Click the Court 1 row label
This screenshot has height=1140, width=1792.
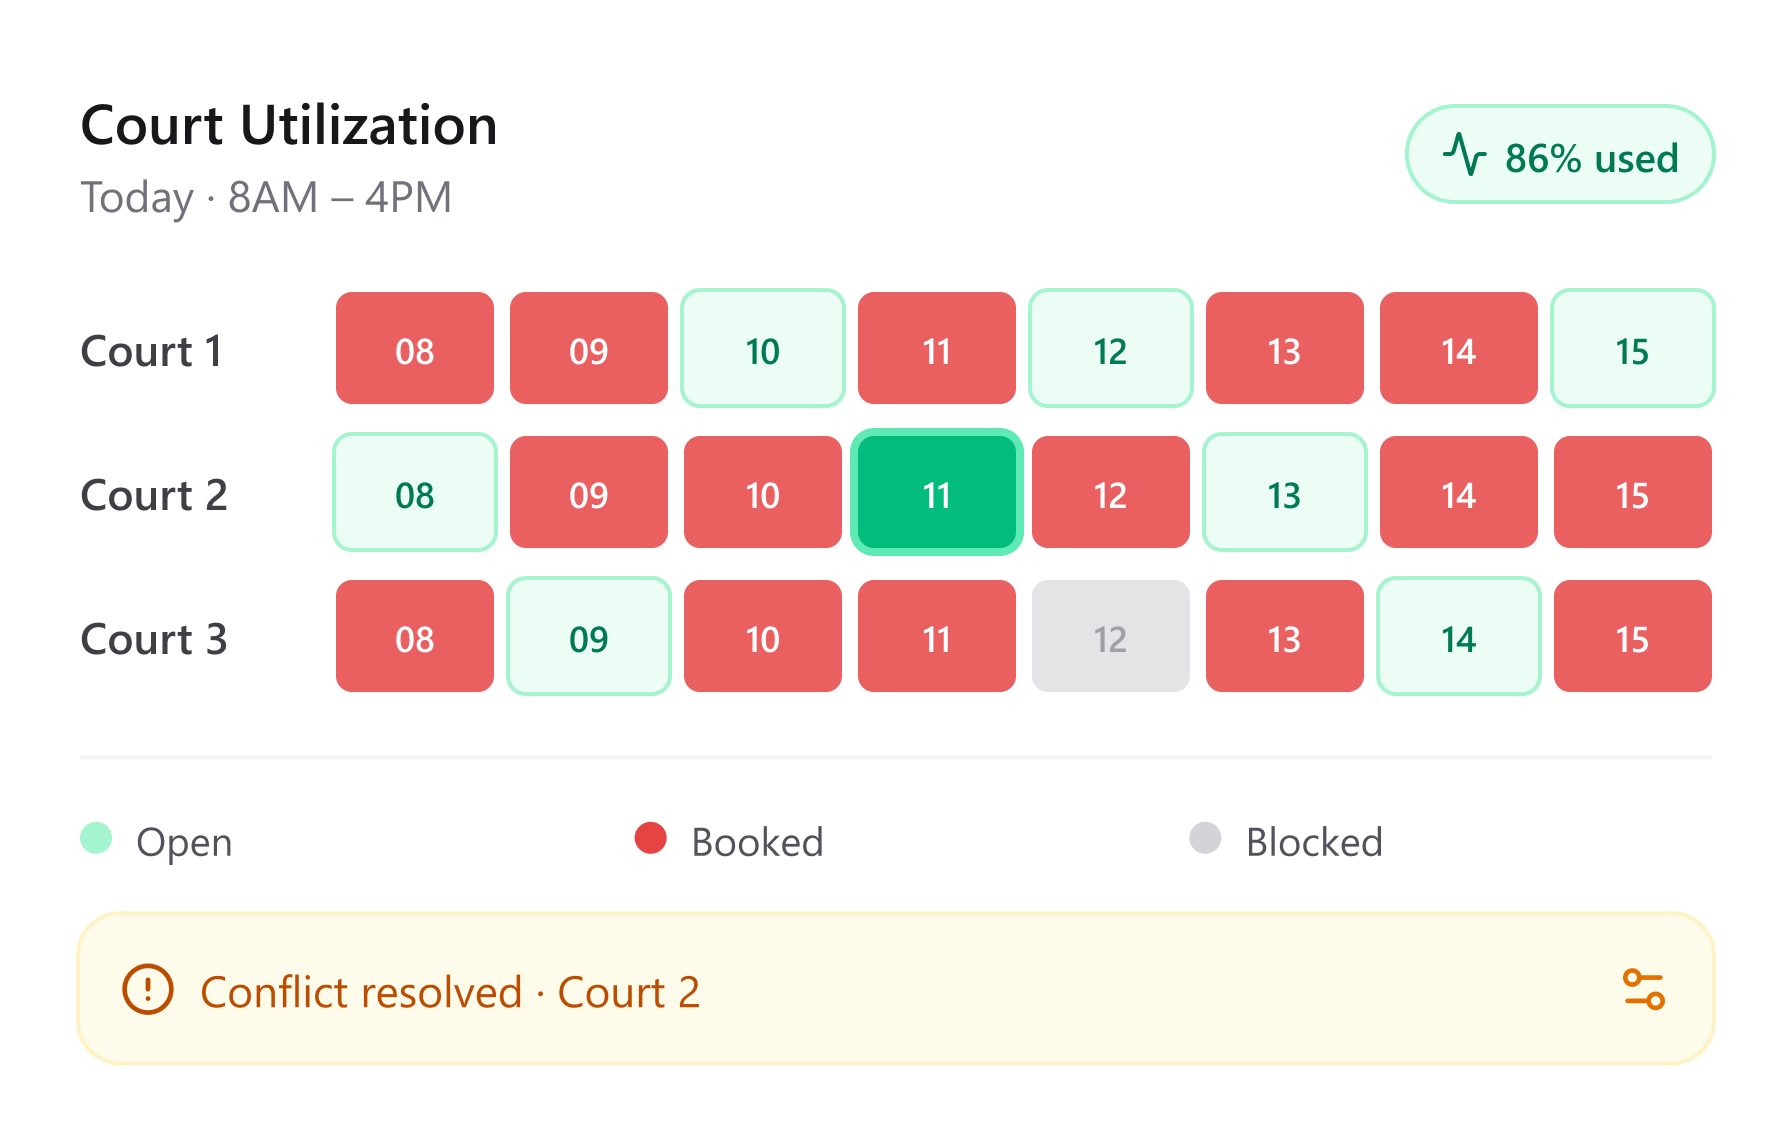click(x=152, y=351)
